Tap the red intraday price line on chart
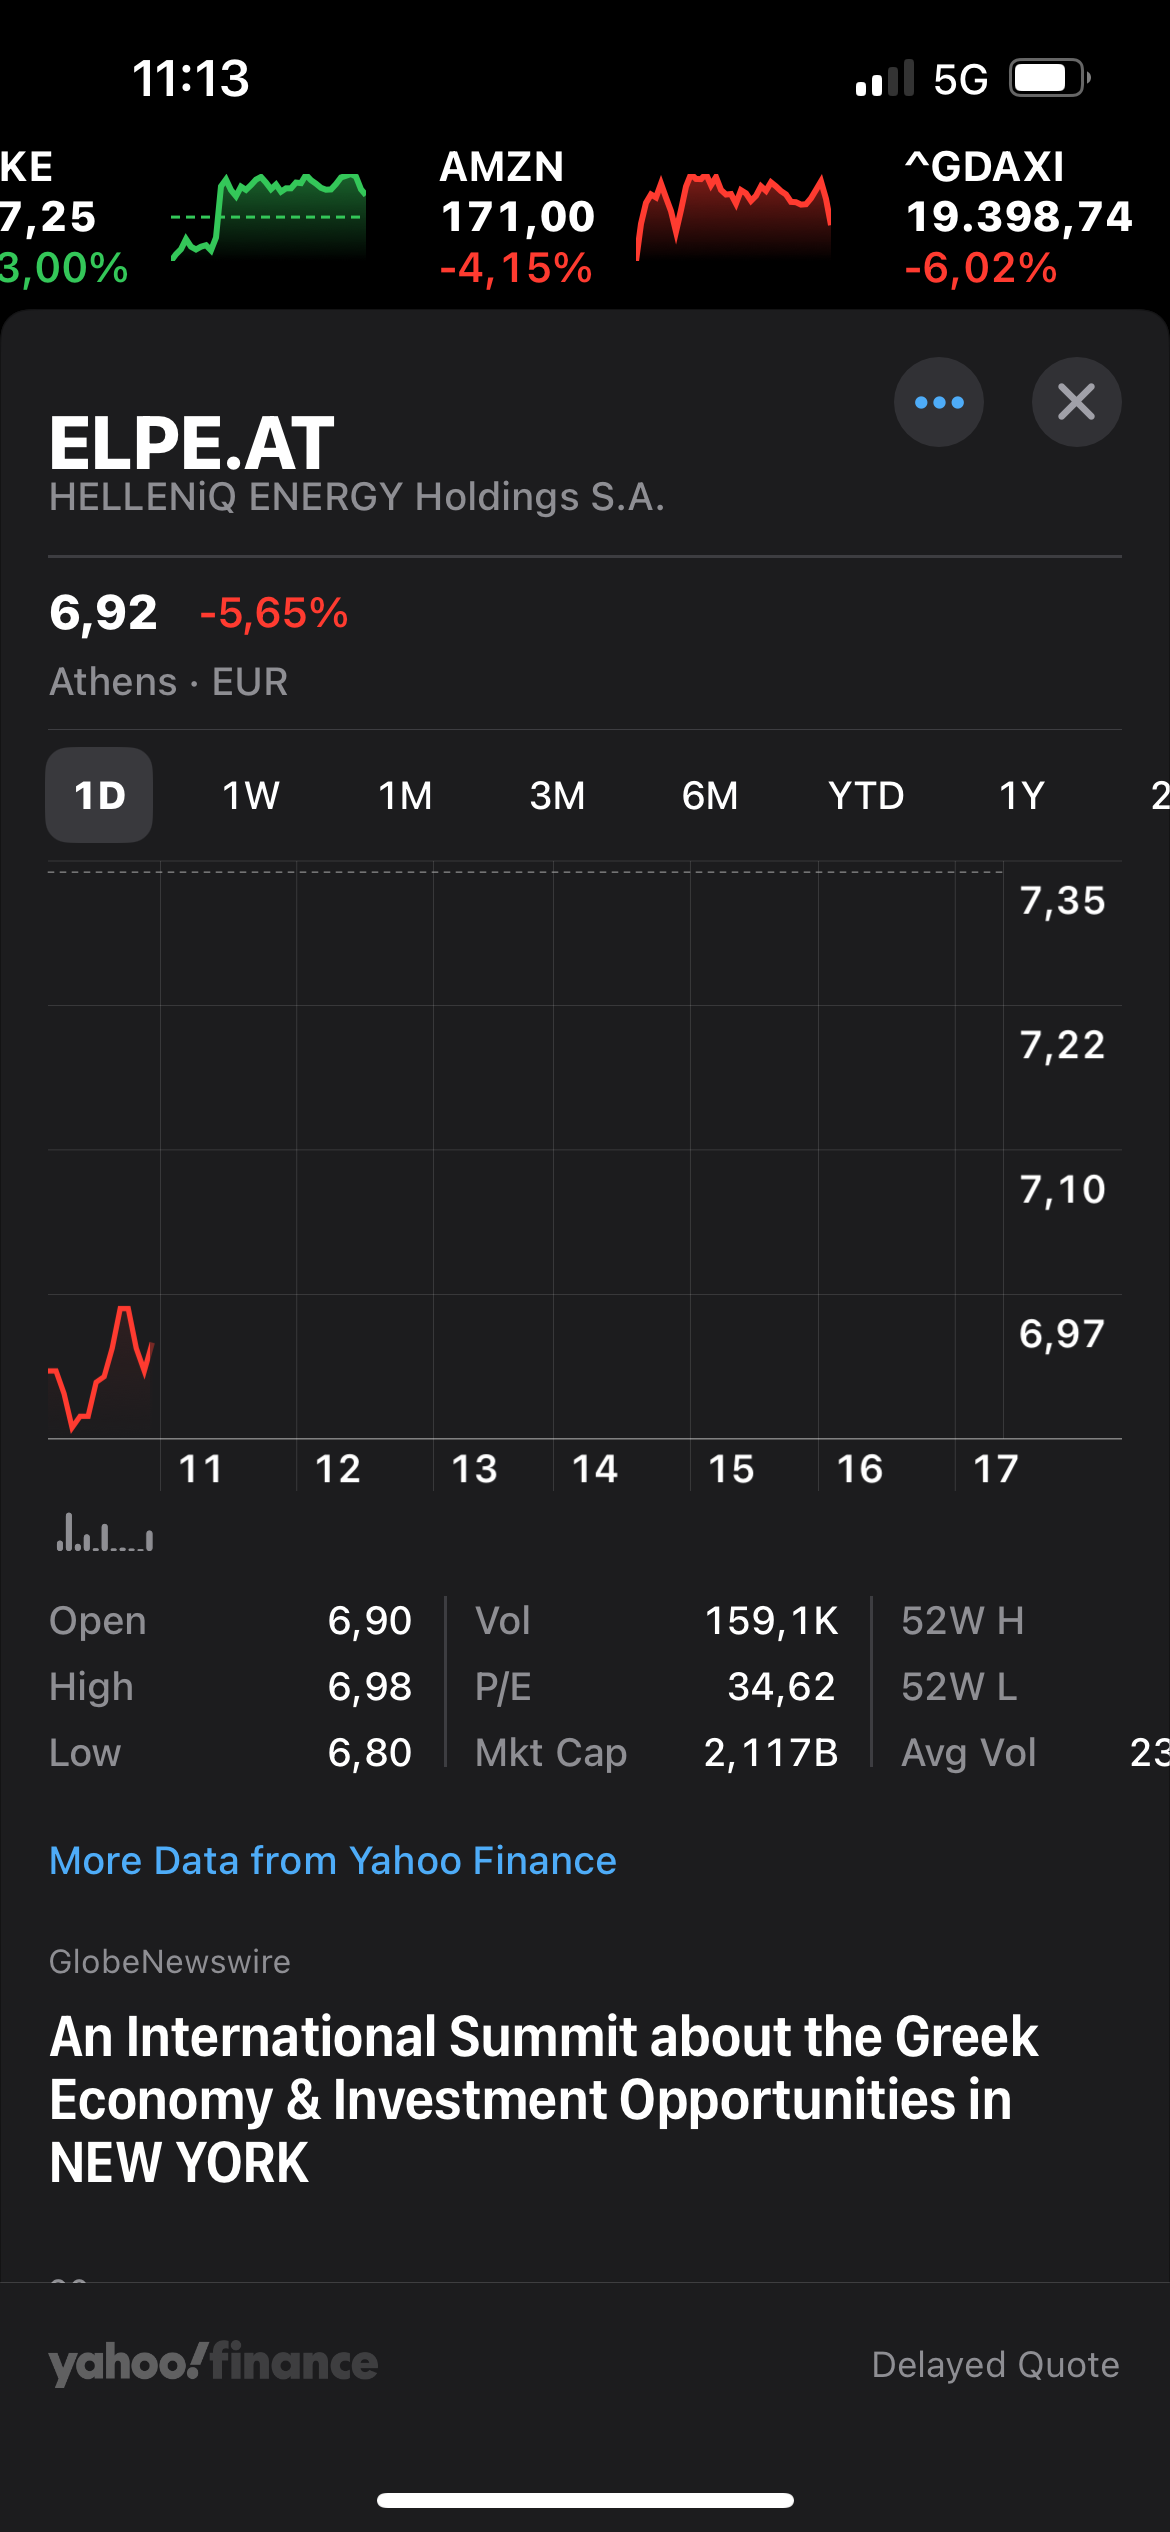 (x=101, y=1368)
